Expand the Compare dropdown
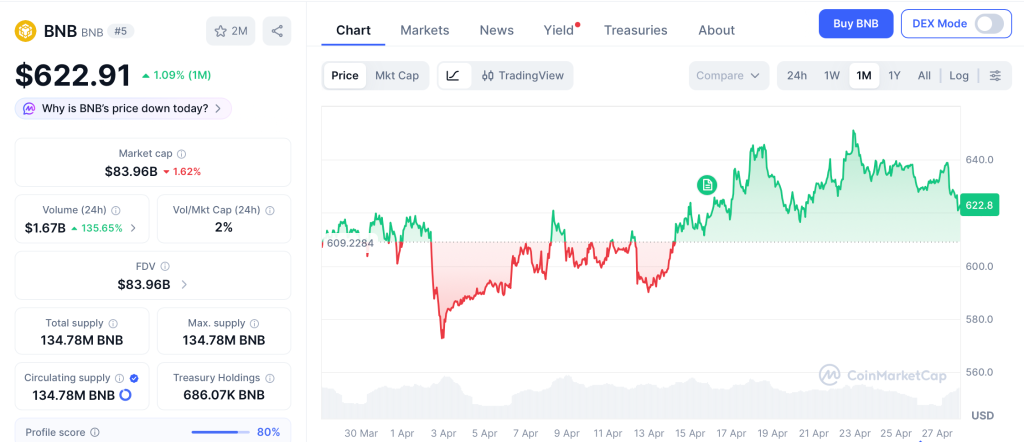Viewport: 1024px width, 442px height. point(729,76)
